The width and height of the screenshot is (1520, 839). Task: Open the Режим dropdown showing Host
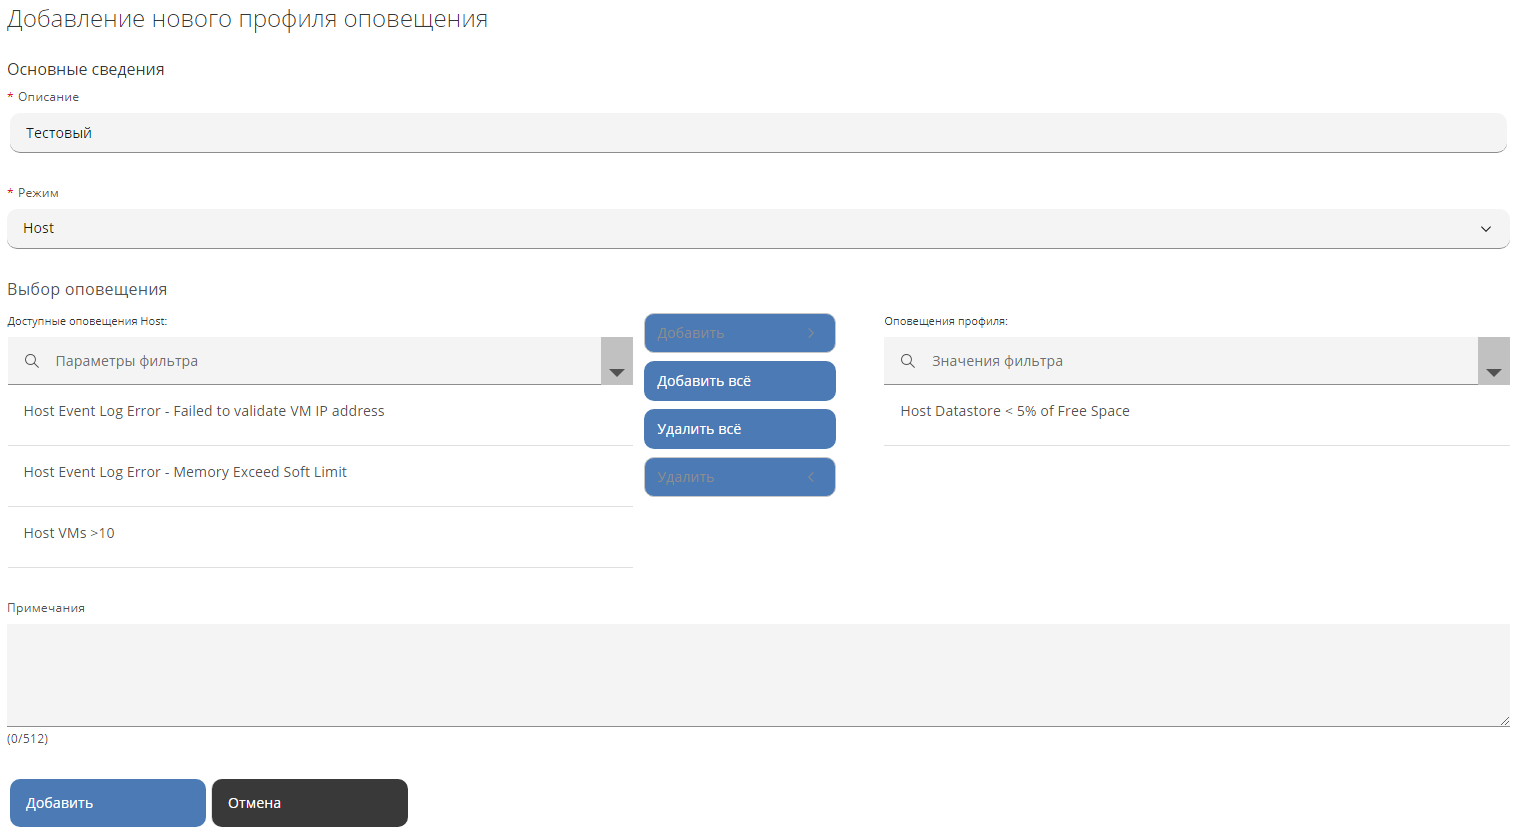pos(757,229)
